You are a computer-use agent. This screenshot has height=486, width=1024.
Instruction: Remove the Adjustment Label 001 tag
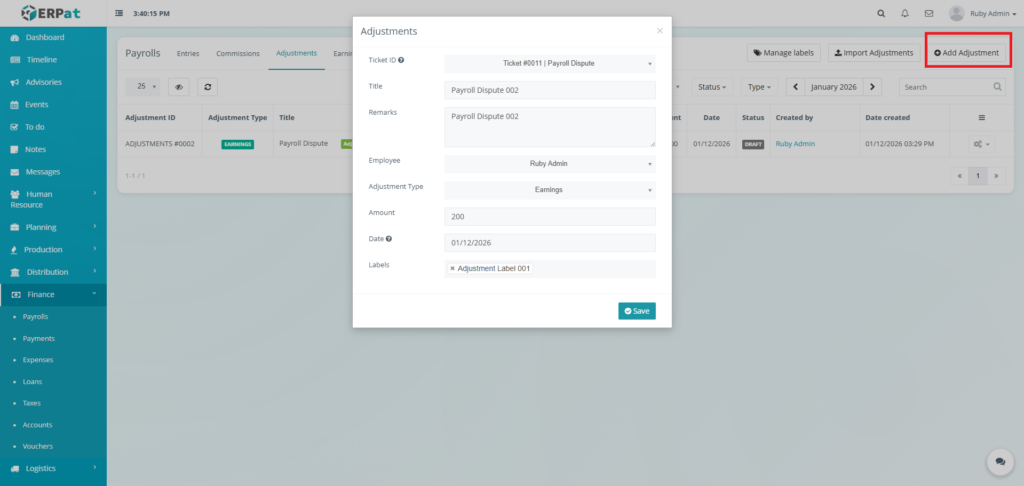453,268
